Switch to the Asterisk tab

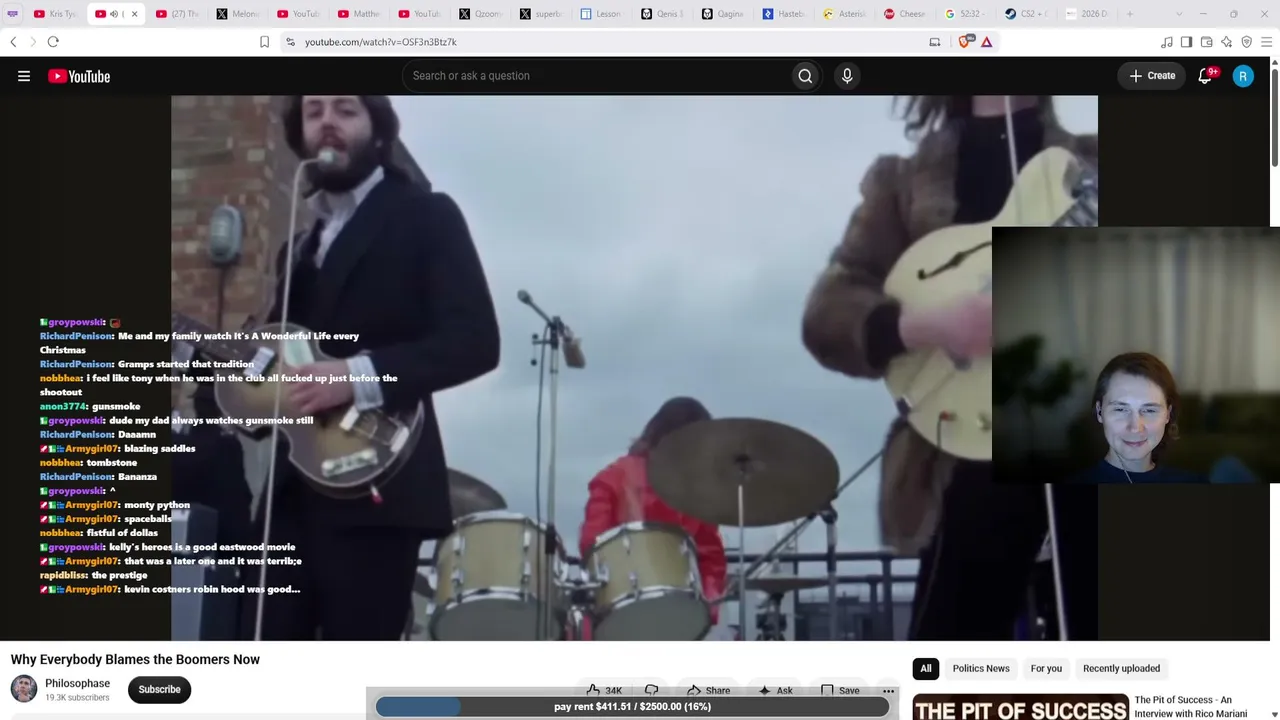(x=844, y=14)
